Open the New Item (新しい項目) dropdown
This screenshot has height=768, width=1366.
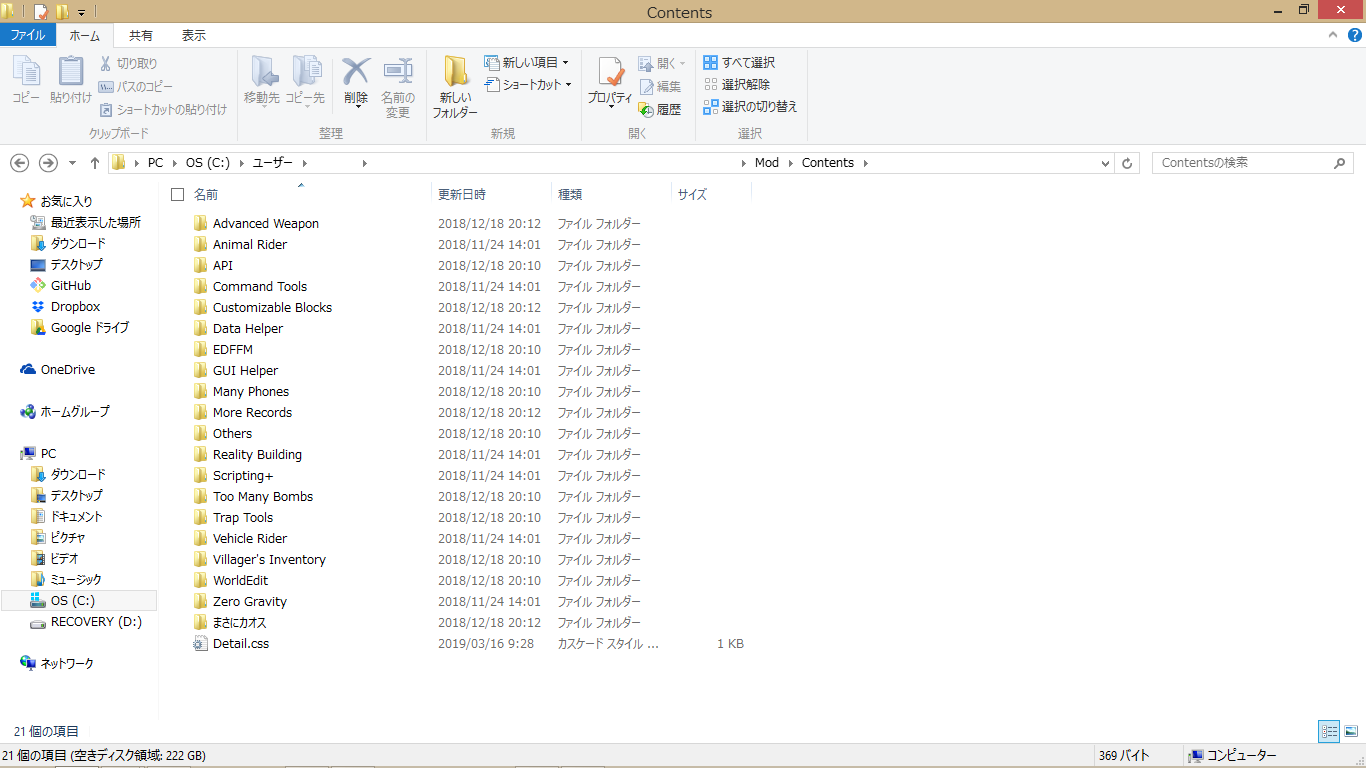tap(527, 63)
